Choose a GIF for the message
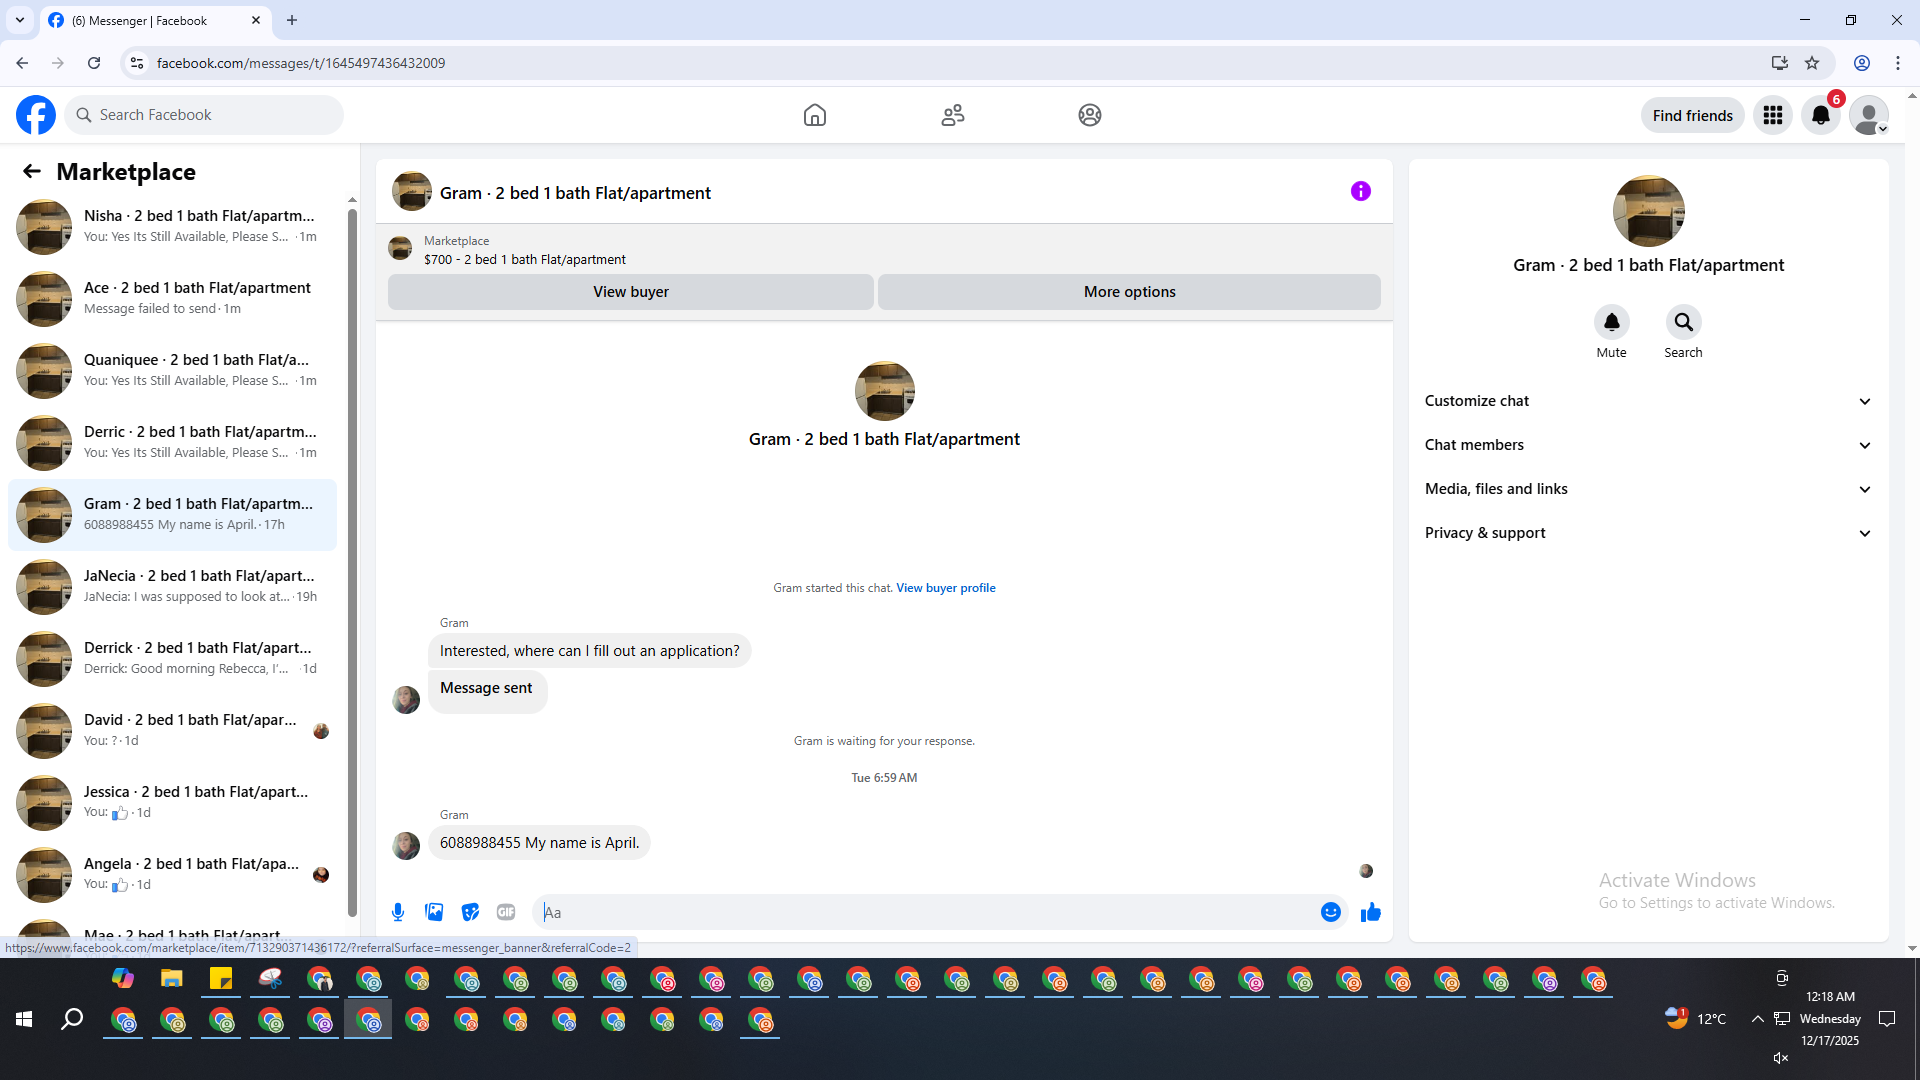Screen dimensions: 1920x1080 [506, 912]
